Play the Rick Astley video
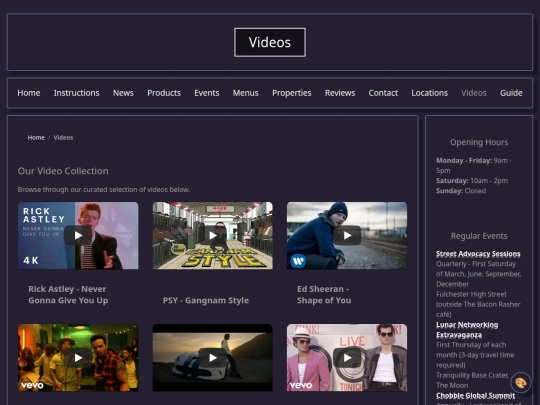The width and height of the screenshot is (540, 405). 78,235
